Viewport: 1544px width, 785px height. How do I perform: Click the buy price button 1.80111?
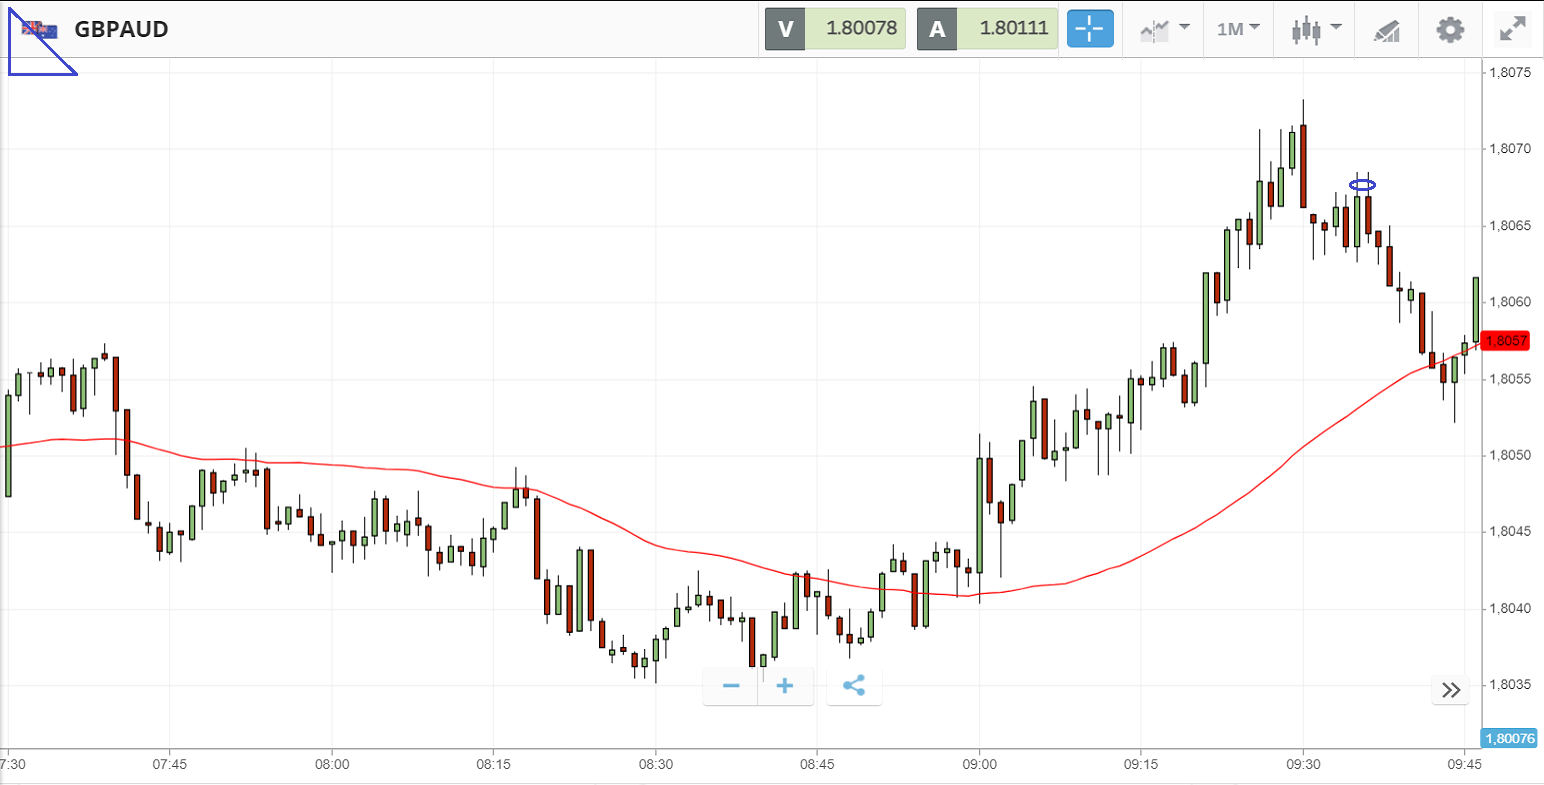(x=987, y=28)
